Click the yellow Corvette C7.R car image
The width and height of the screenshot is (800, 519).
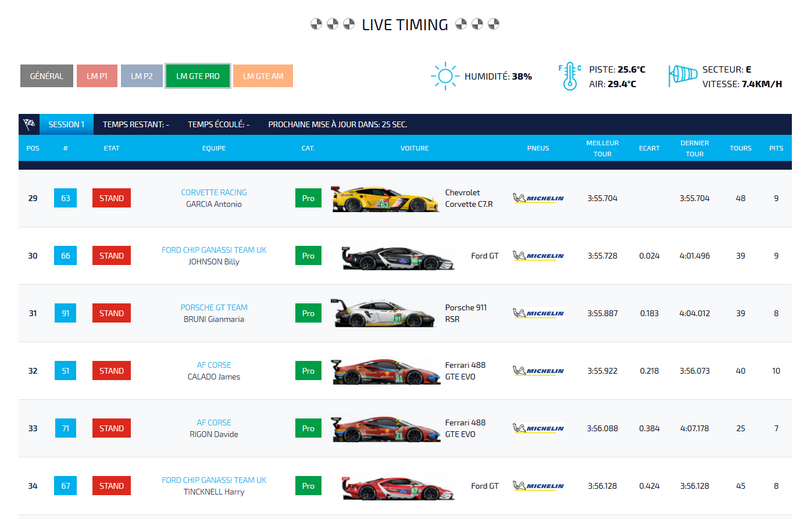pos(385,199)
